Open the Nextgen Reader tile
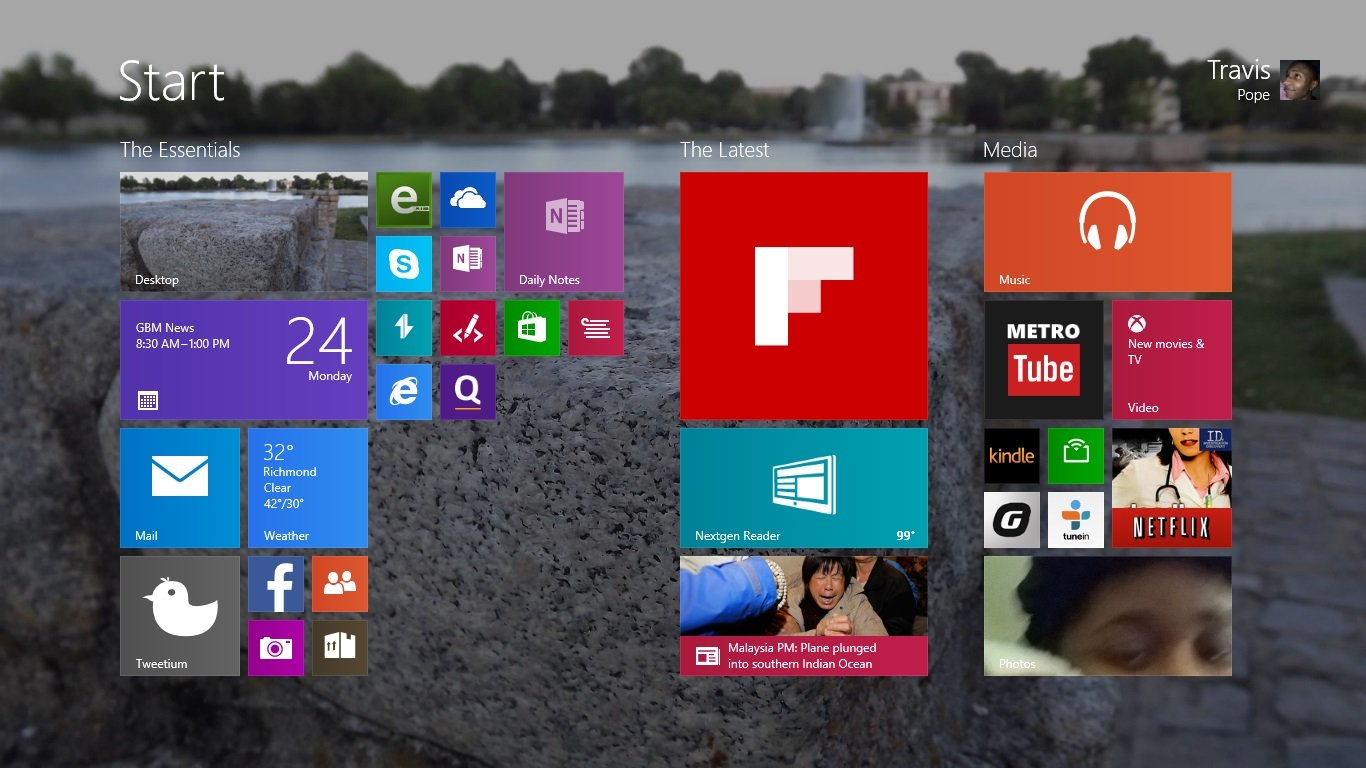The image size is (1366, 768). pyautogui.click(x=804, y=488)
